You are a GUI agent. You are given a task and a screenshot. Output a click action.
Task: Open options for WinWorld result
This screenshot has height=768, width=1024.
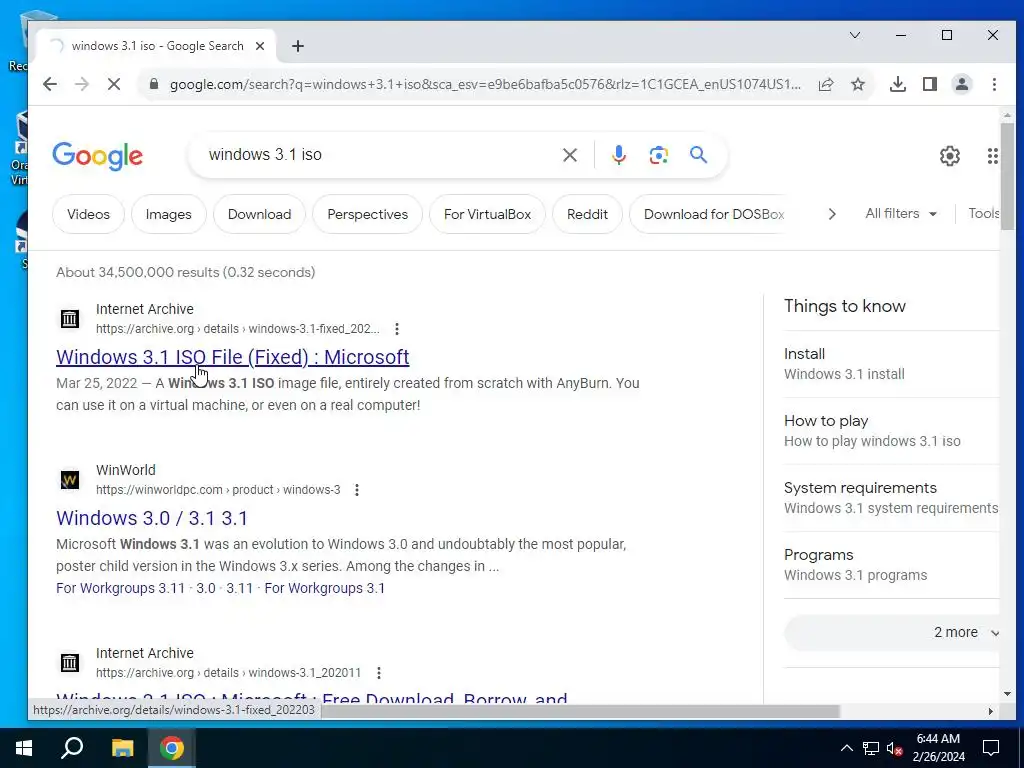coord(357,490)
